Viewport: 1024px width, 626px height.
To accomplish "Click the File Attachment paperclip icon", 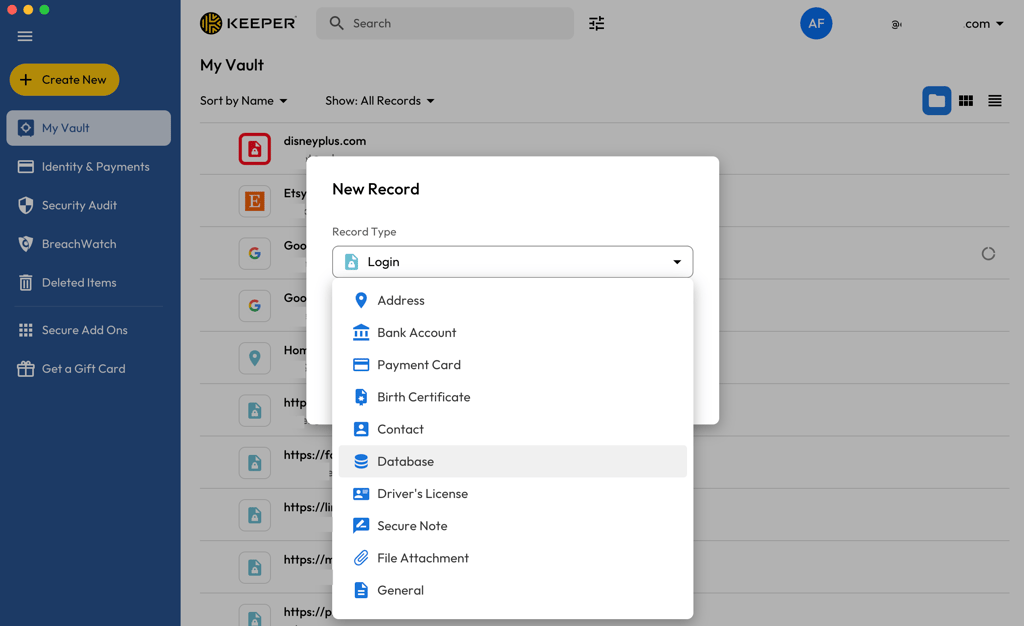I will (x=360, y=557).
